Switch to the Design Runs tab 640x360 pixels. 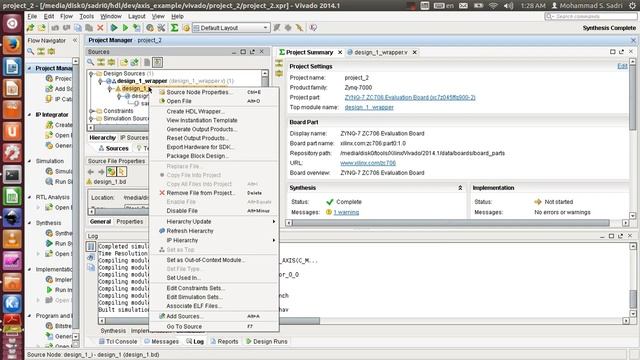coord(267,341)
